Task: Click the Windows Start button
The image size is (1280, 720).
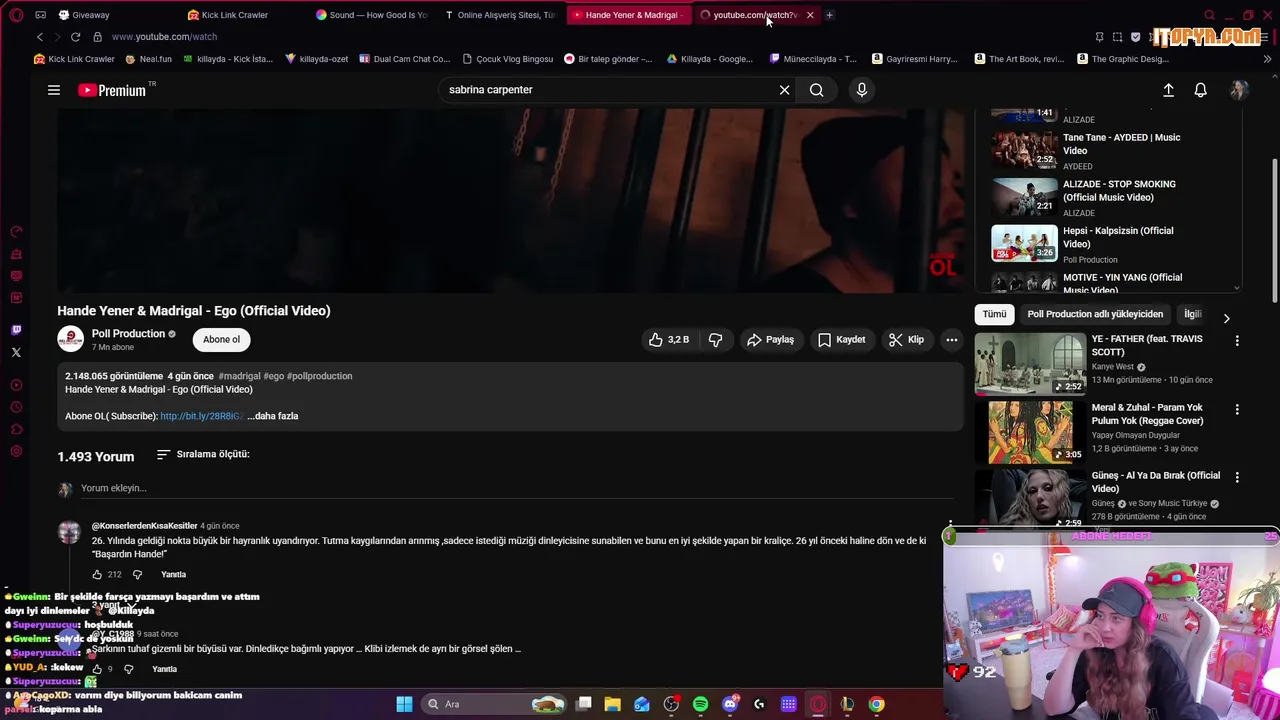Action: point(404,704)
